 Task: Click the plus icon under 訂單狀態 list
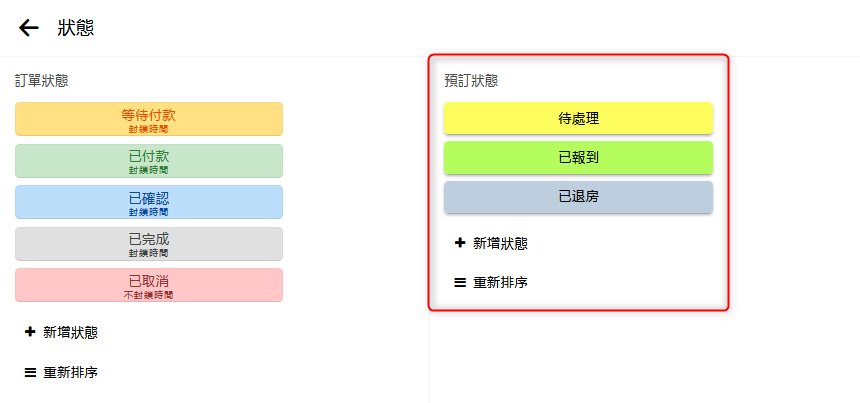tap(30, 332)
